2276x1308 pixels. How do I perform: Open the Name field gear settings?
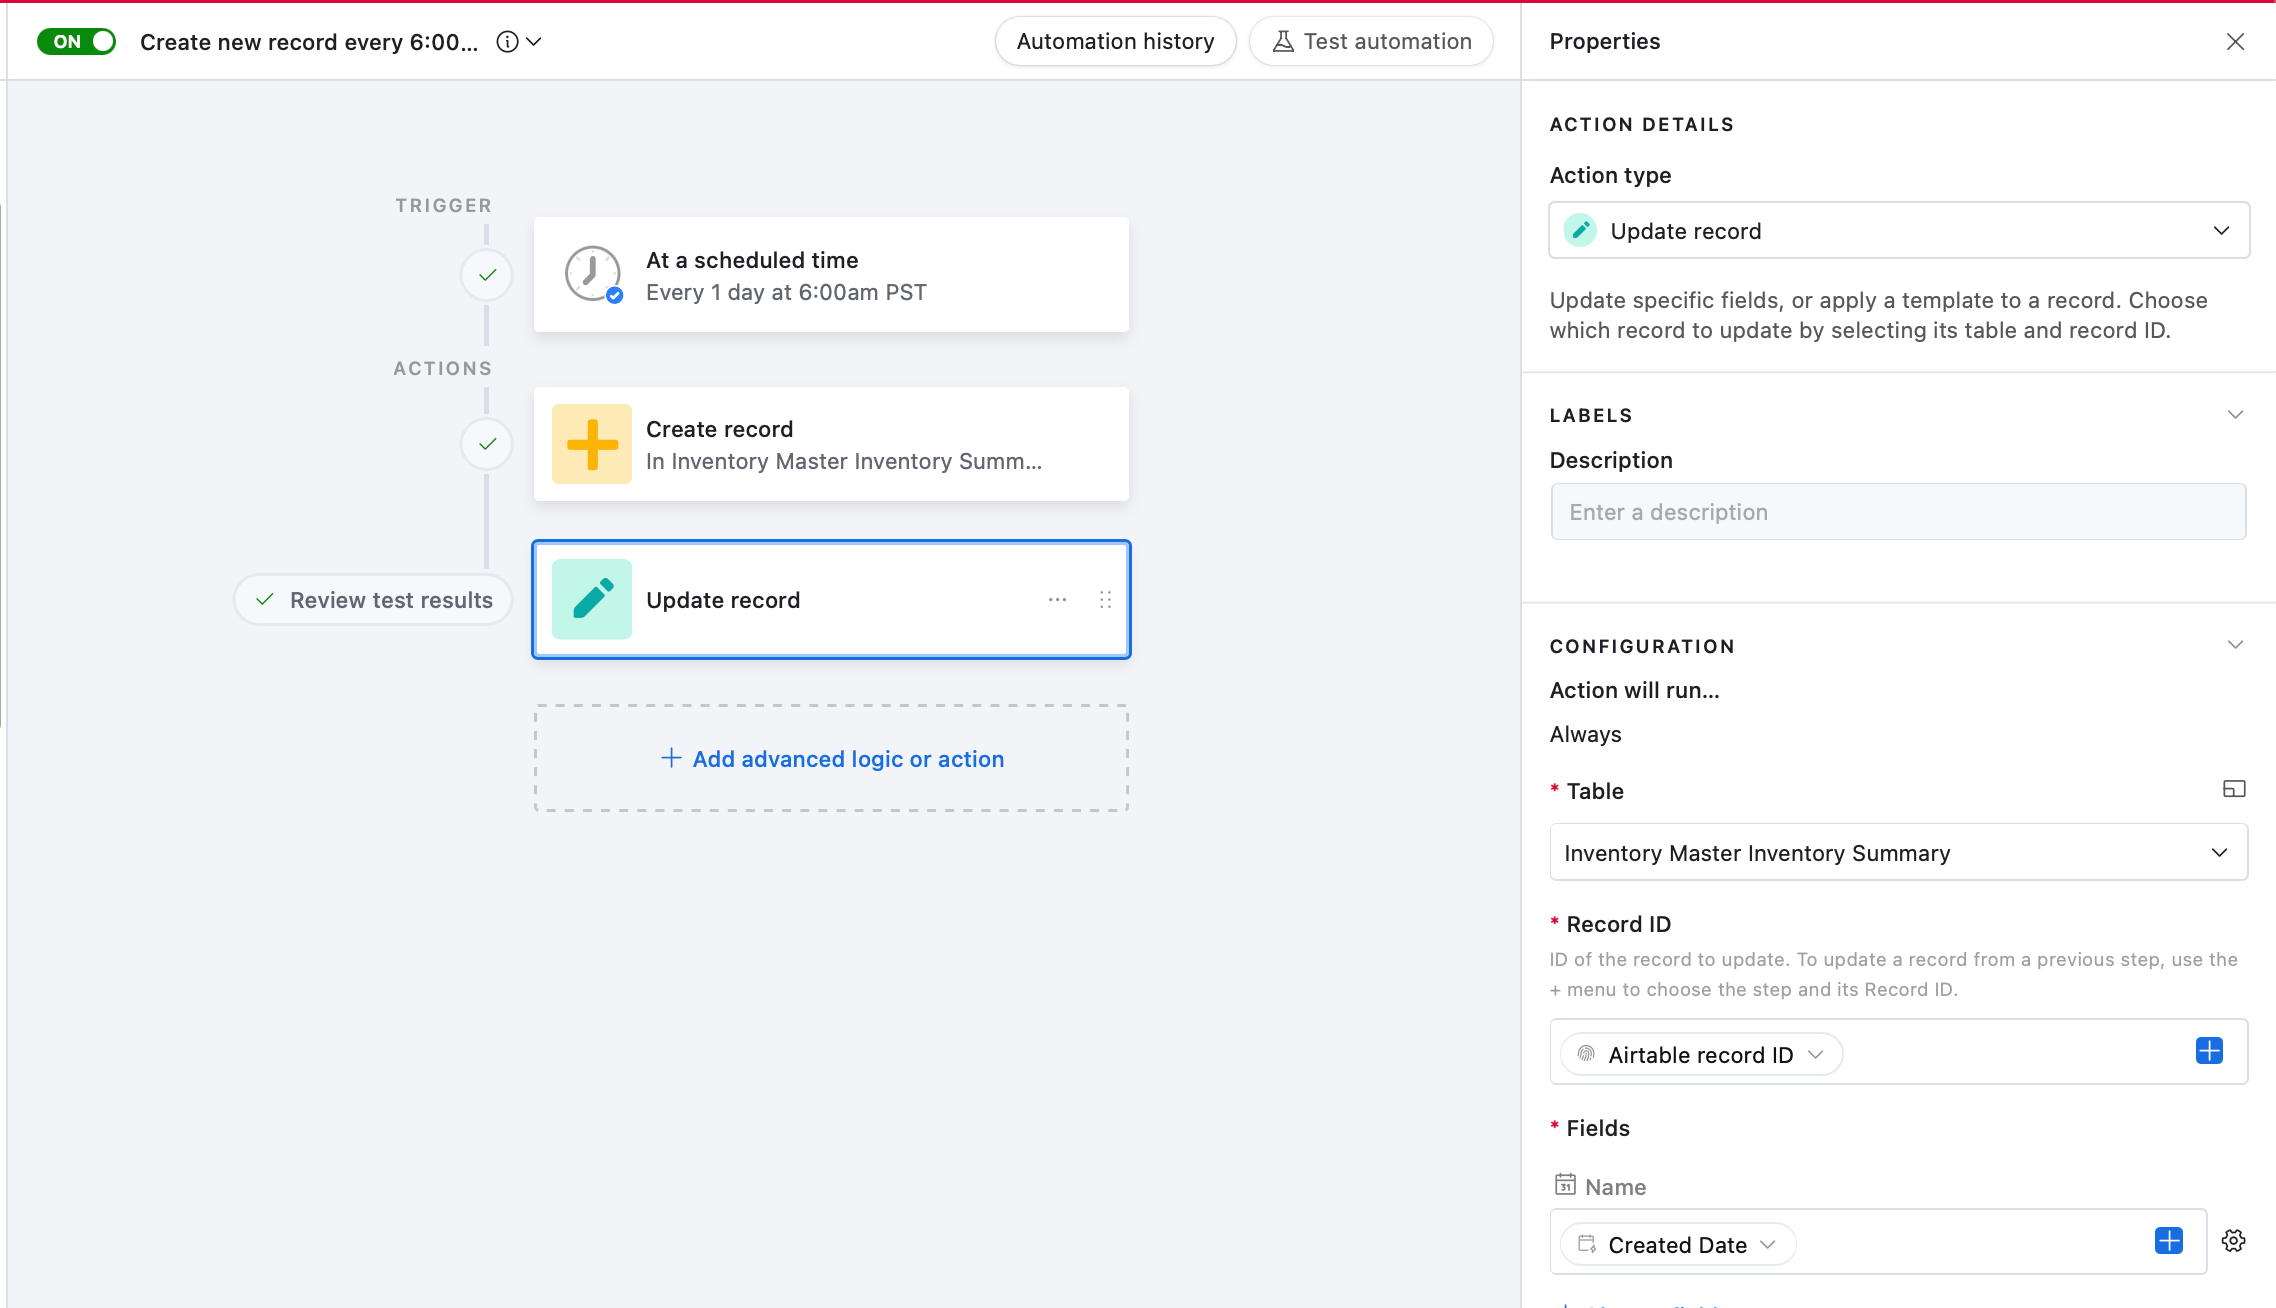pyautogui.click(x=2233, y=1241)
